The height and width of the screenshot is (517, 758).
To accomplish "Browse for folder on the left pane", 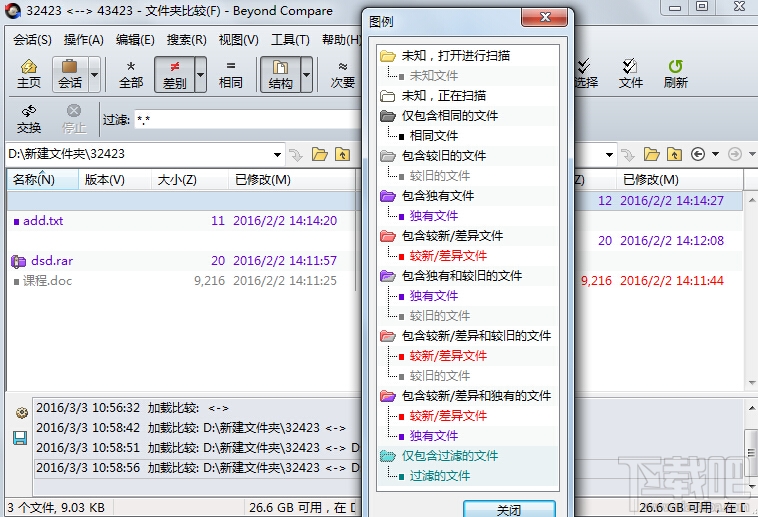I will pos(320,154).
